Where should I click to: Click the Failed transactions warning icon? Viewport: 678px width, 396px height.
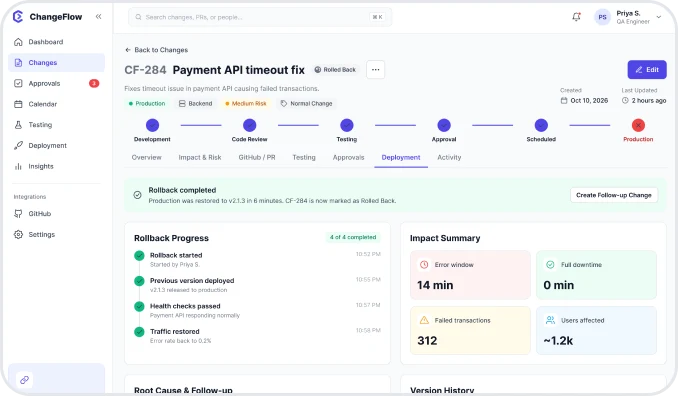(424, 320)
